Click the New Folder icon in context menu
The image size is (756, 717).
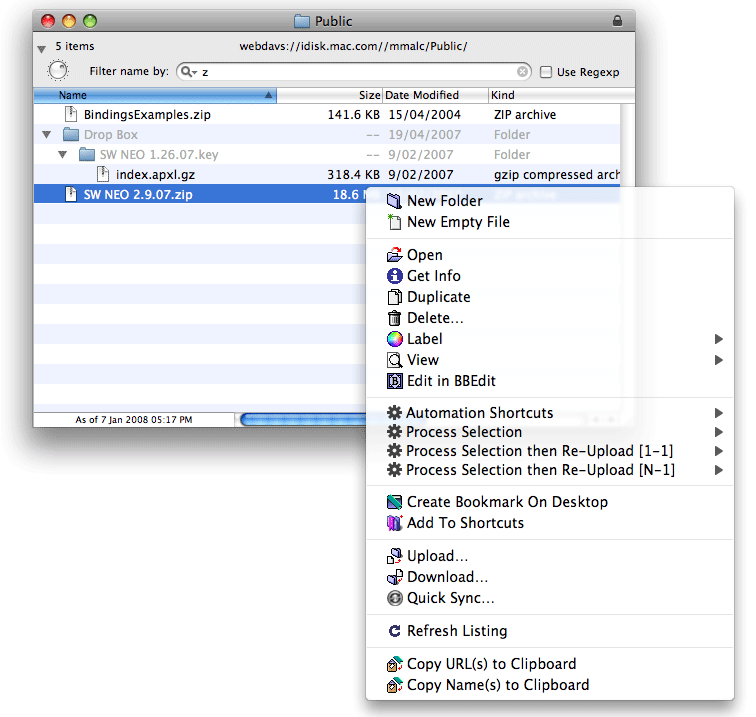click(394, 201)
